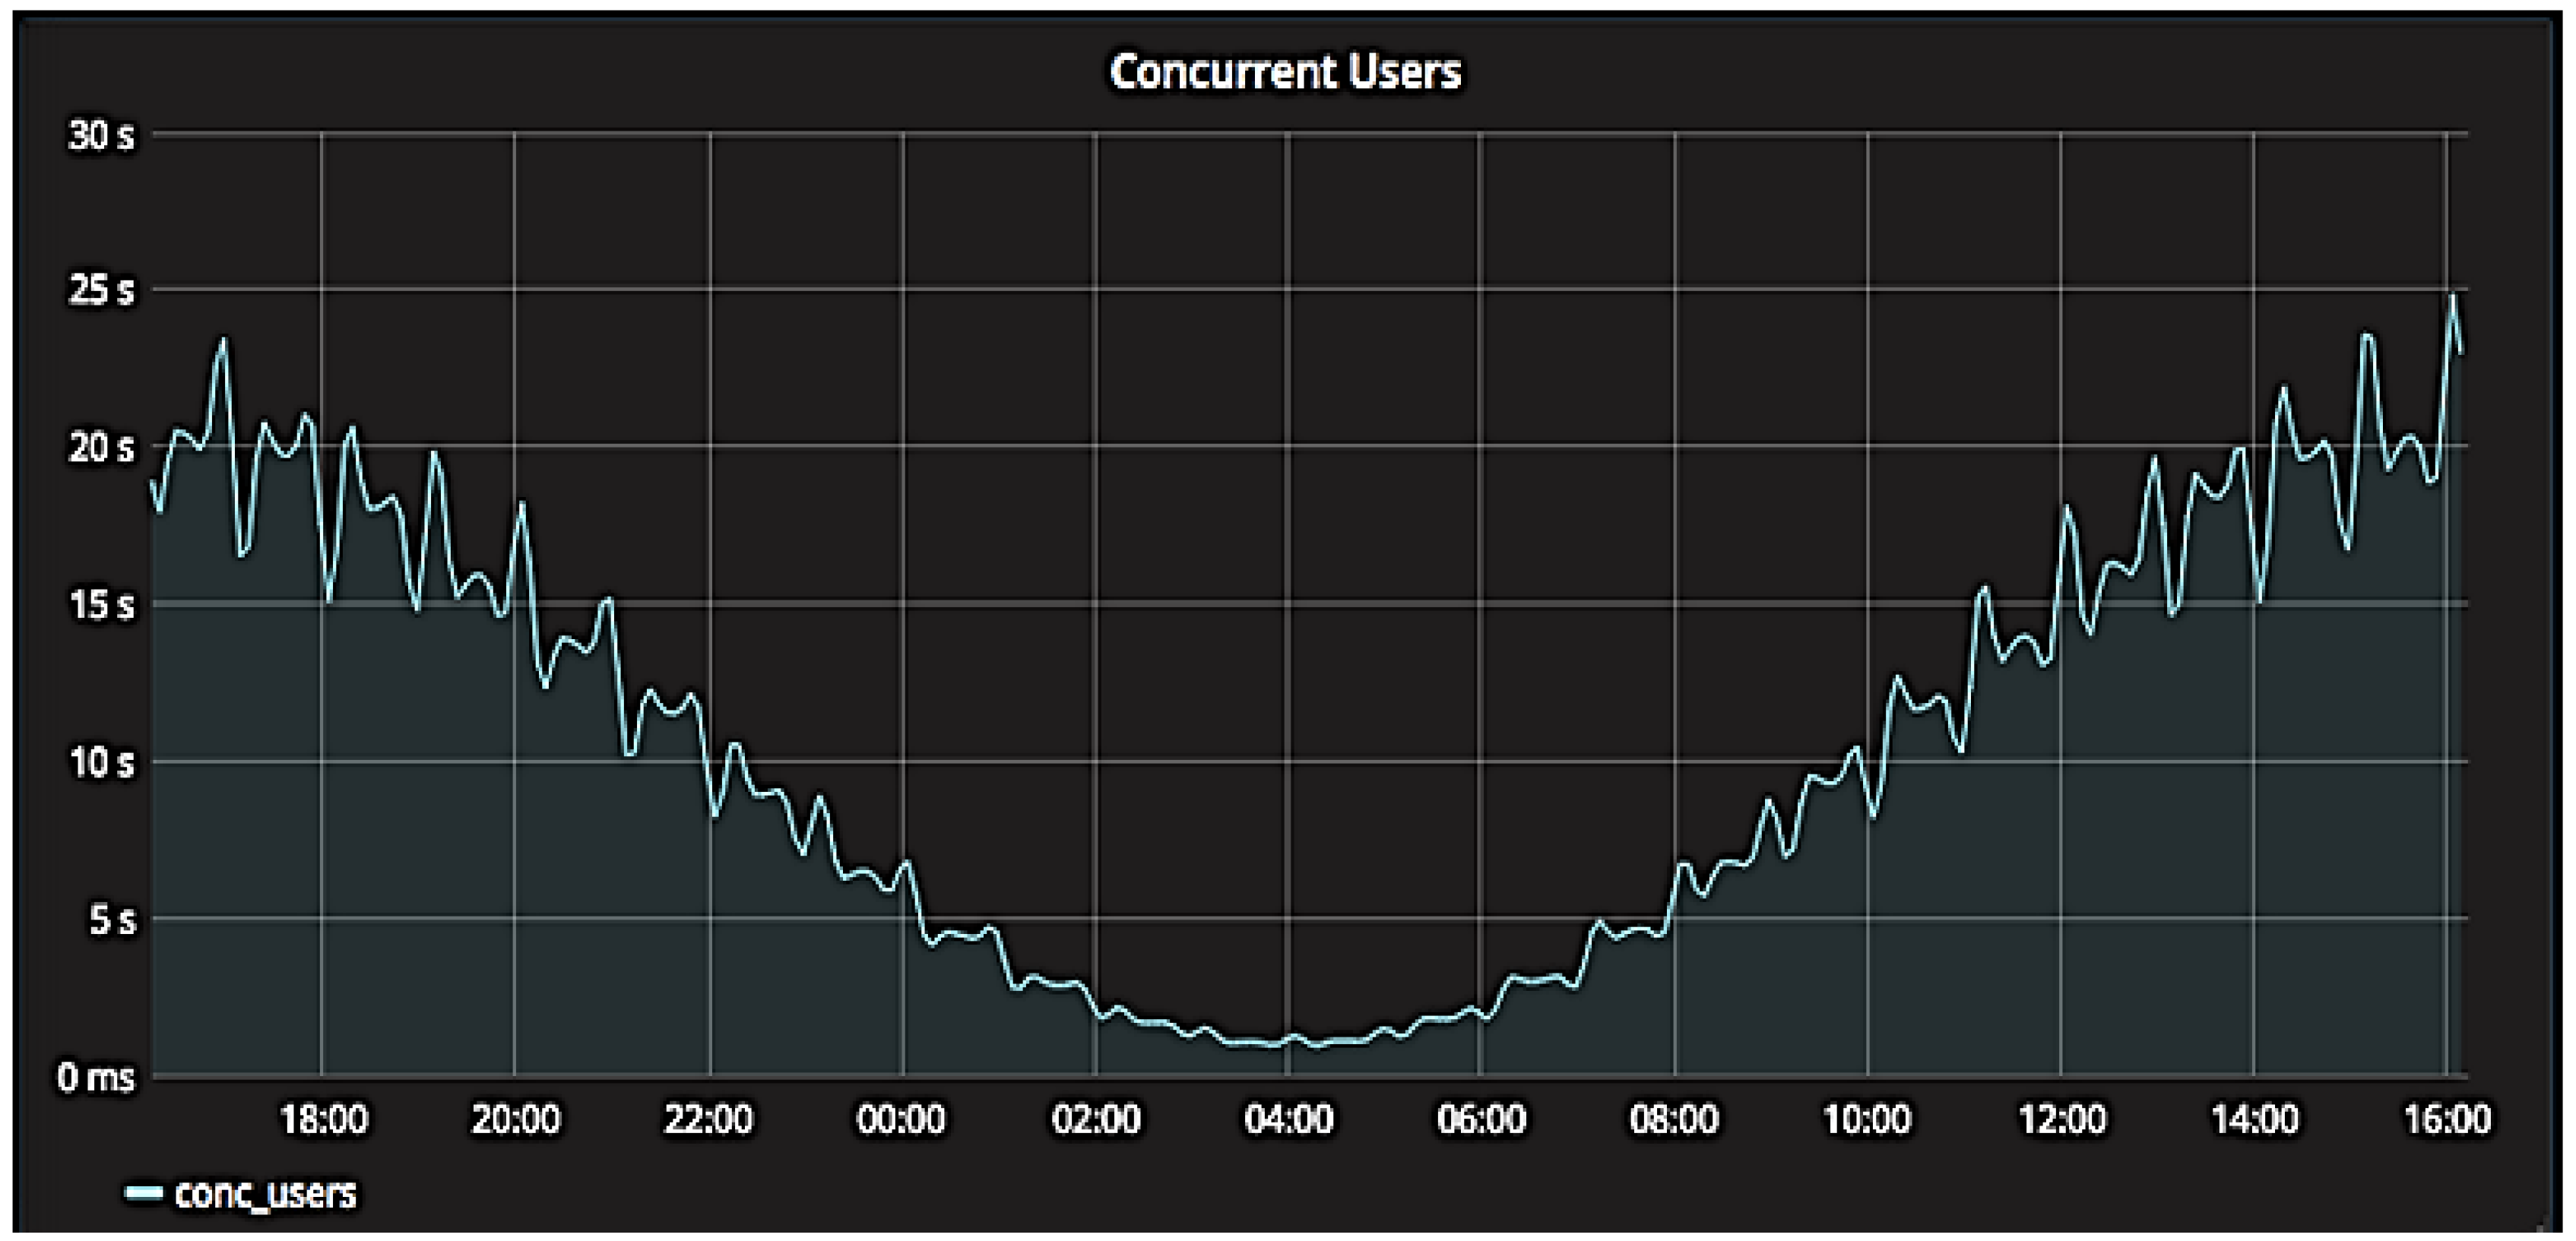
Task: Click the 15 s y-axis label
Action: point(100,605)
